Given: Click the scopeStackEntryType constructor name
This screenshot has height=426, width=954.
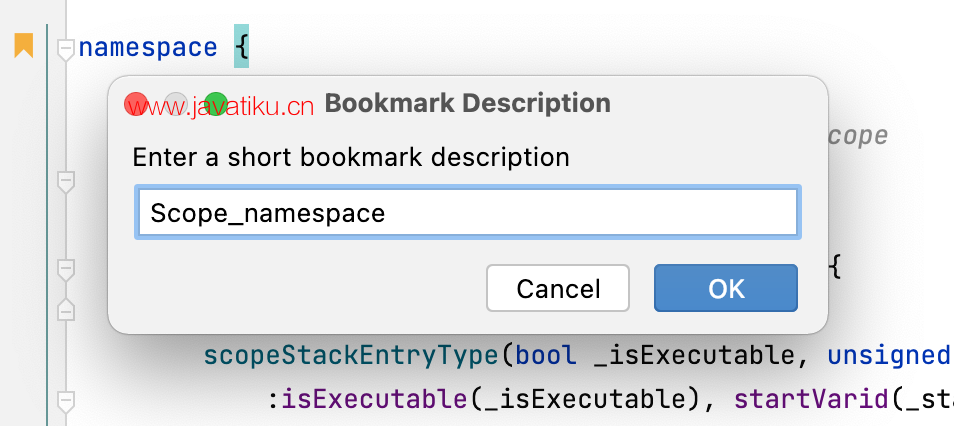Looking at the screenshot, I should tap(351, 356).
